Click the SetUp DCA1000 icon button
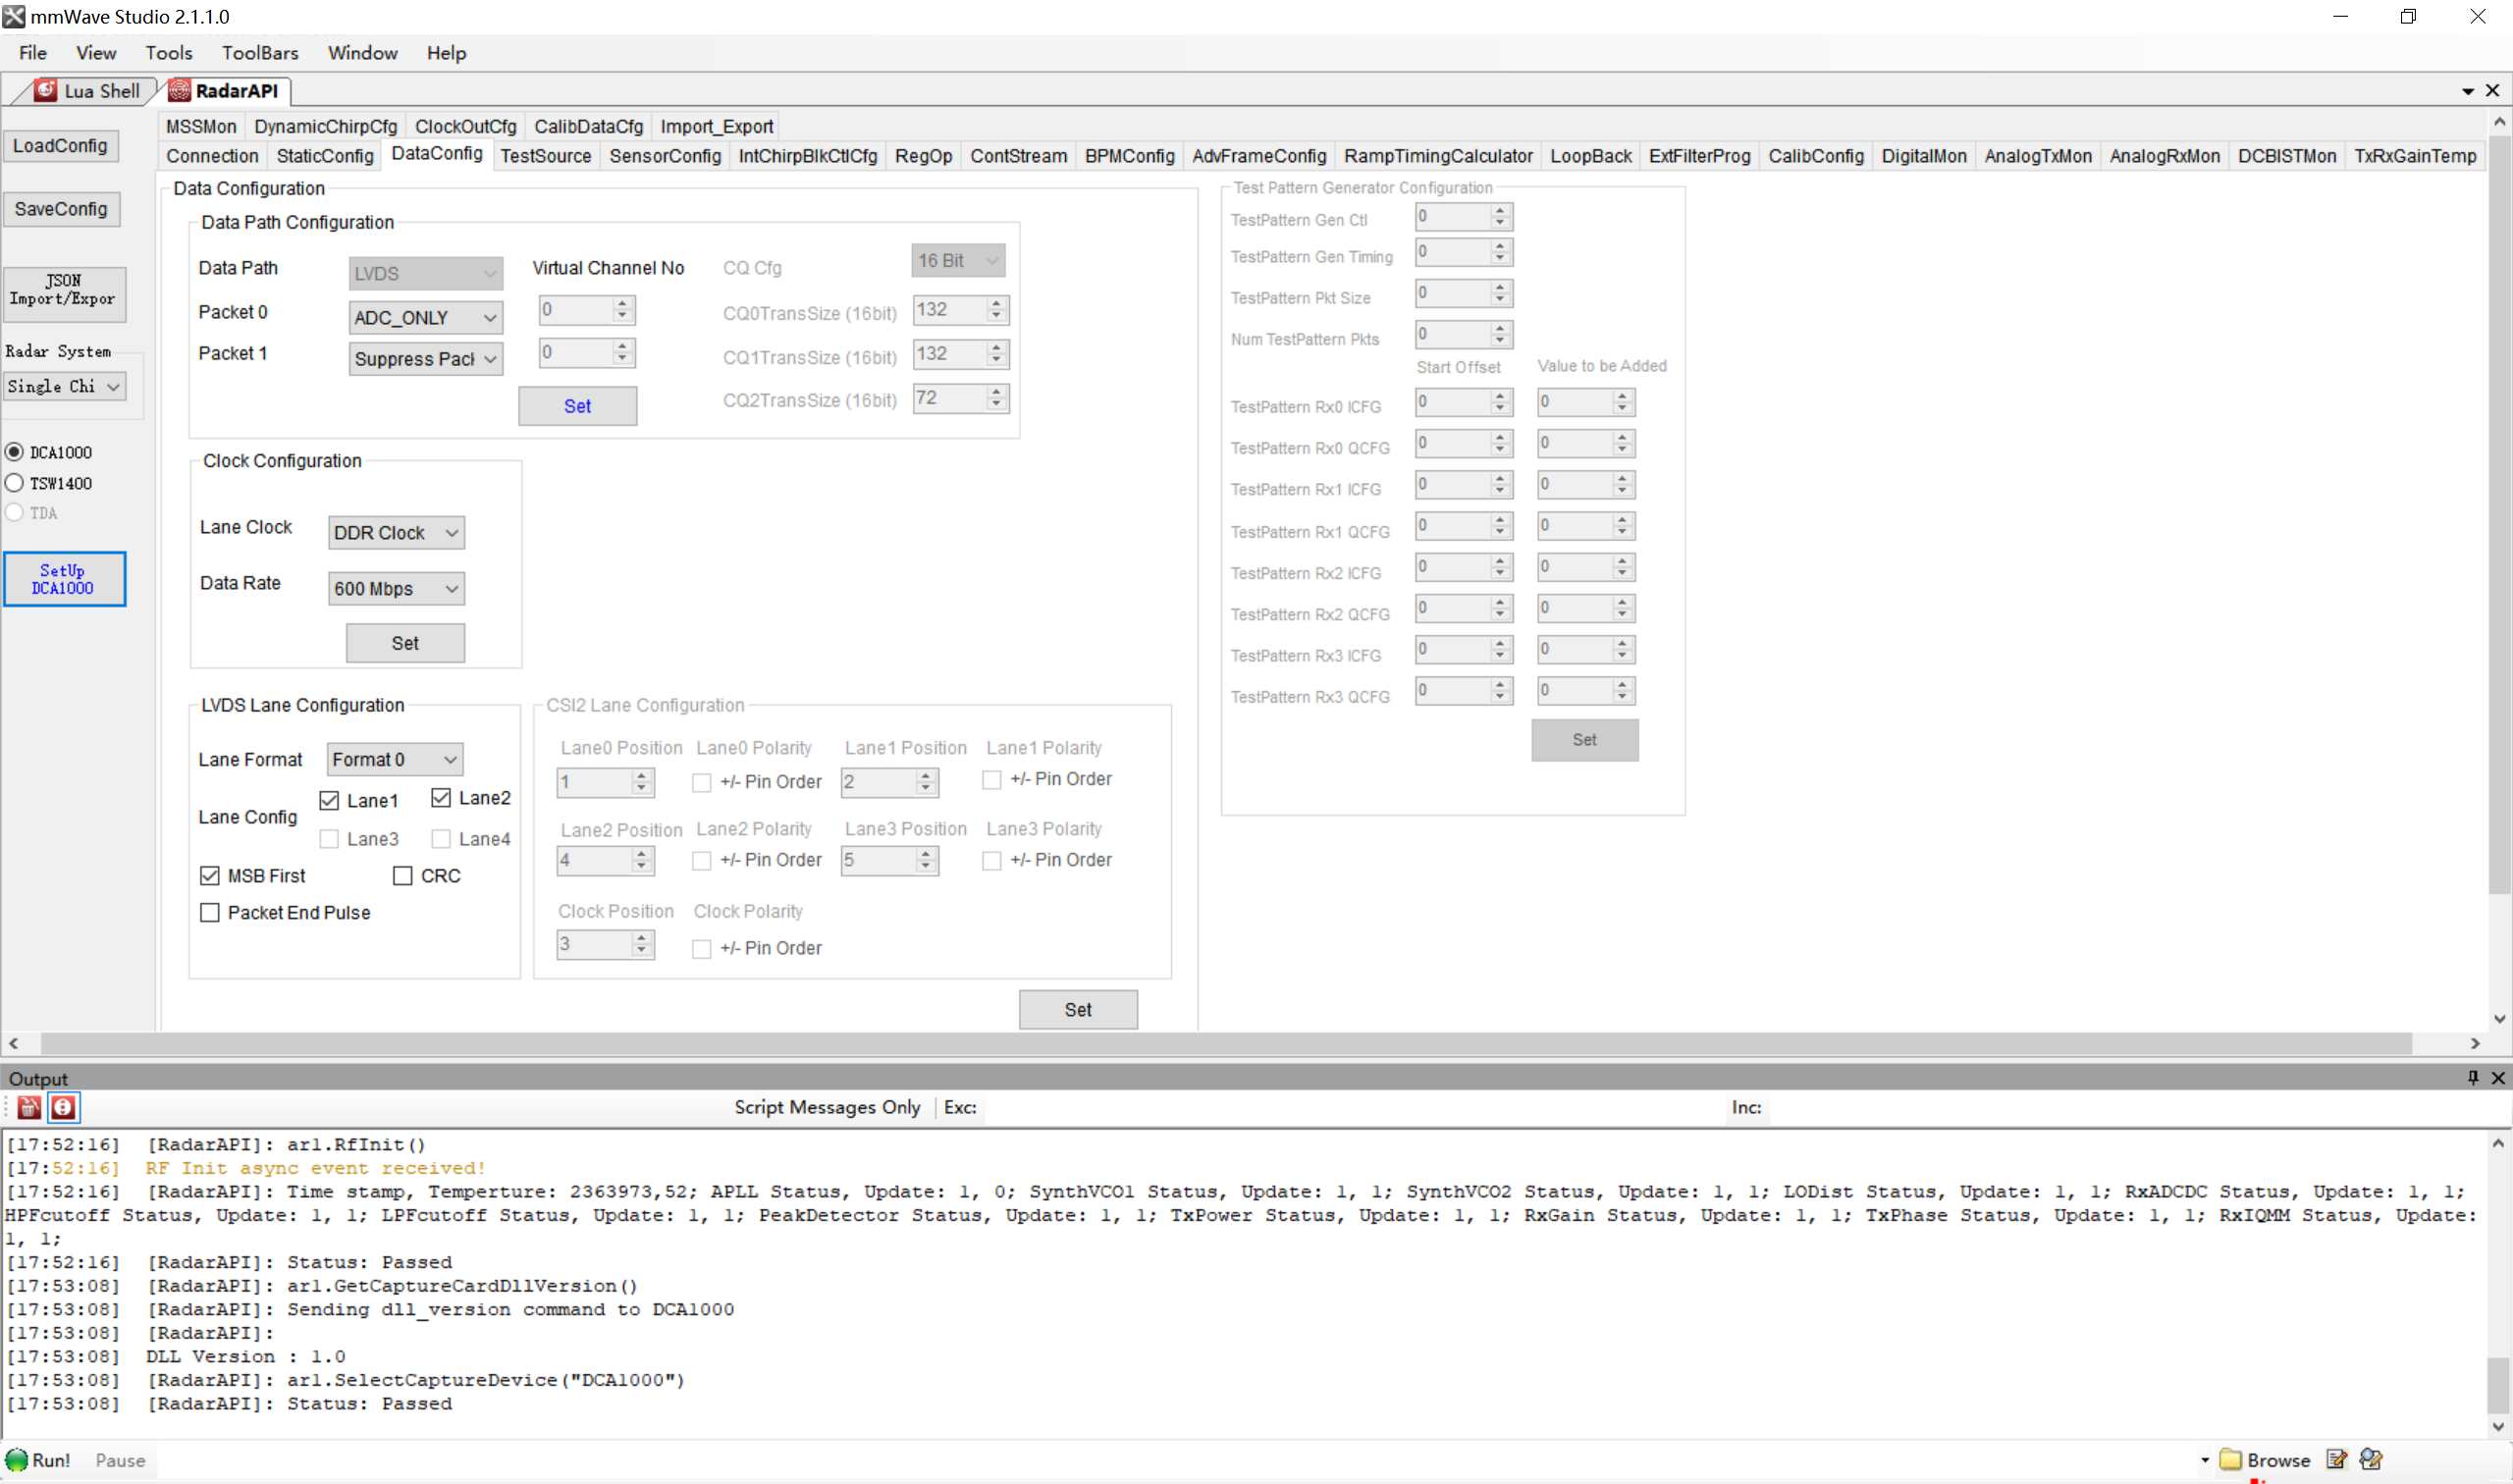Image resolution: width=2513 pixels, height=1484 pixels. [x=64, y=579]
